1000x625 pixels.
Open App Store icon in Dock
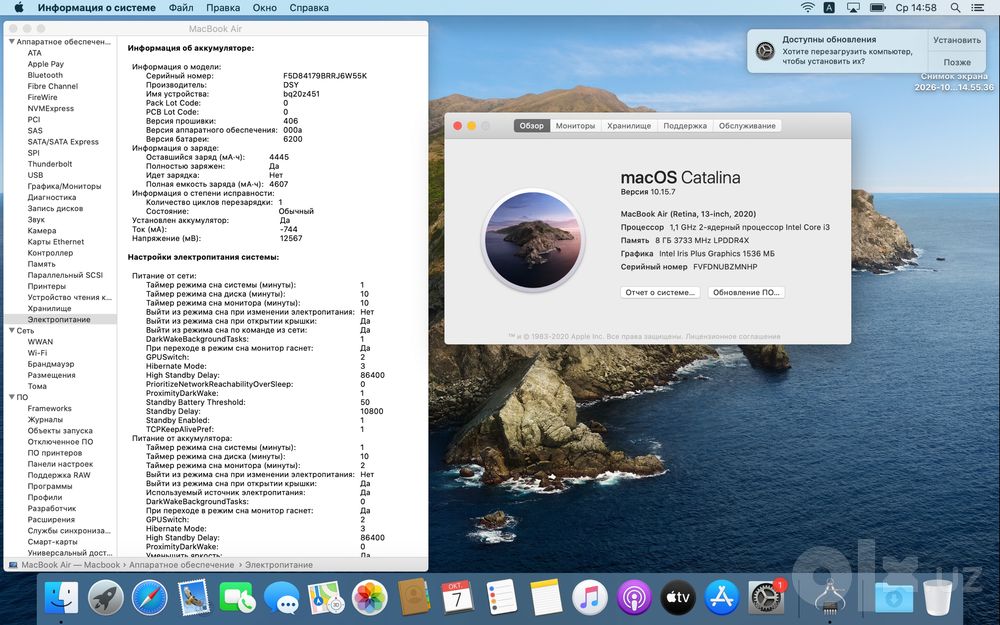pyautogui.click(x=722, y=598)
